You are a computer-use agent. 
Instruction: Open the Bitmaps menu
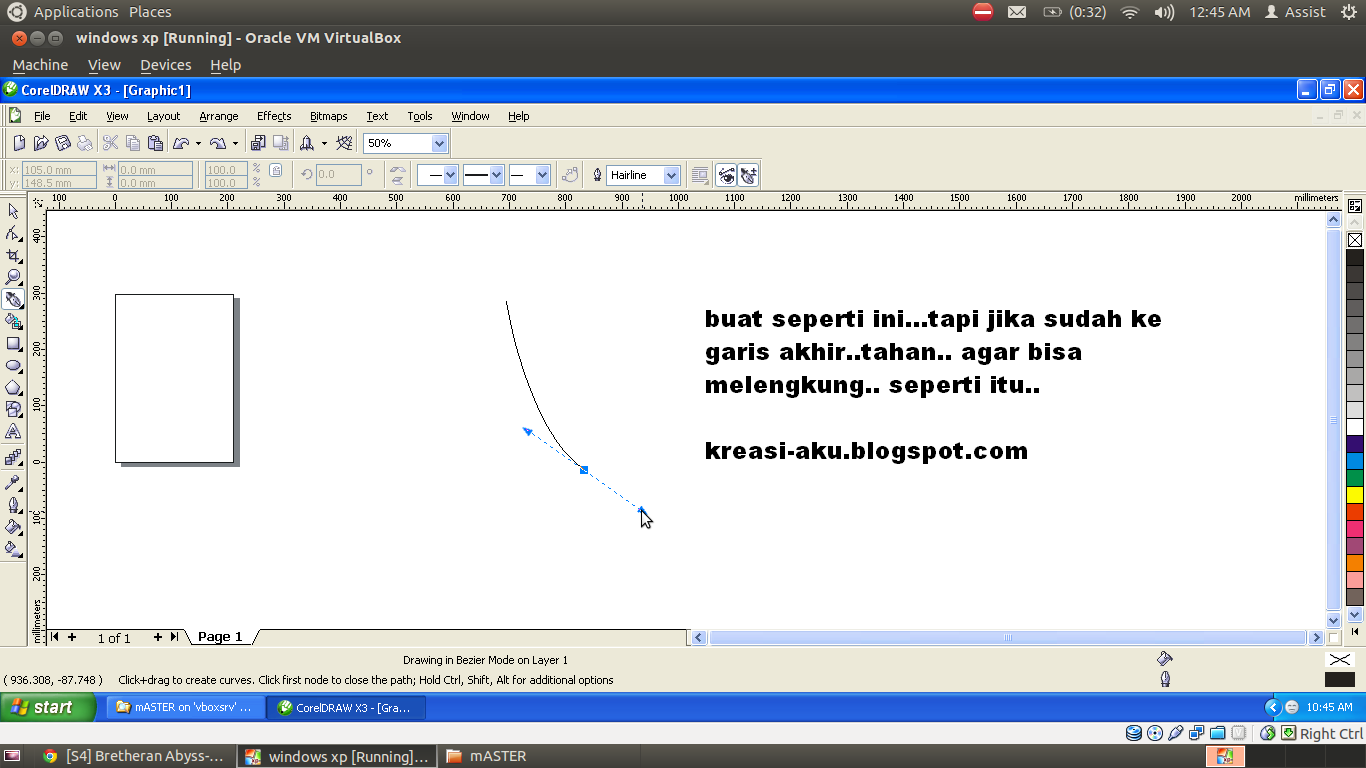(329, 116)
